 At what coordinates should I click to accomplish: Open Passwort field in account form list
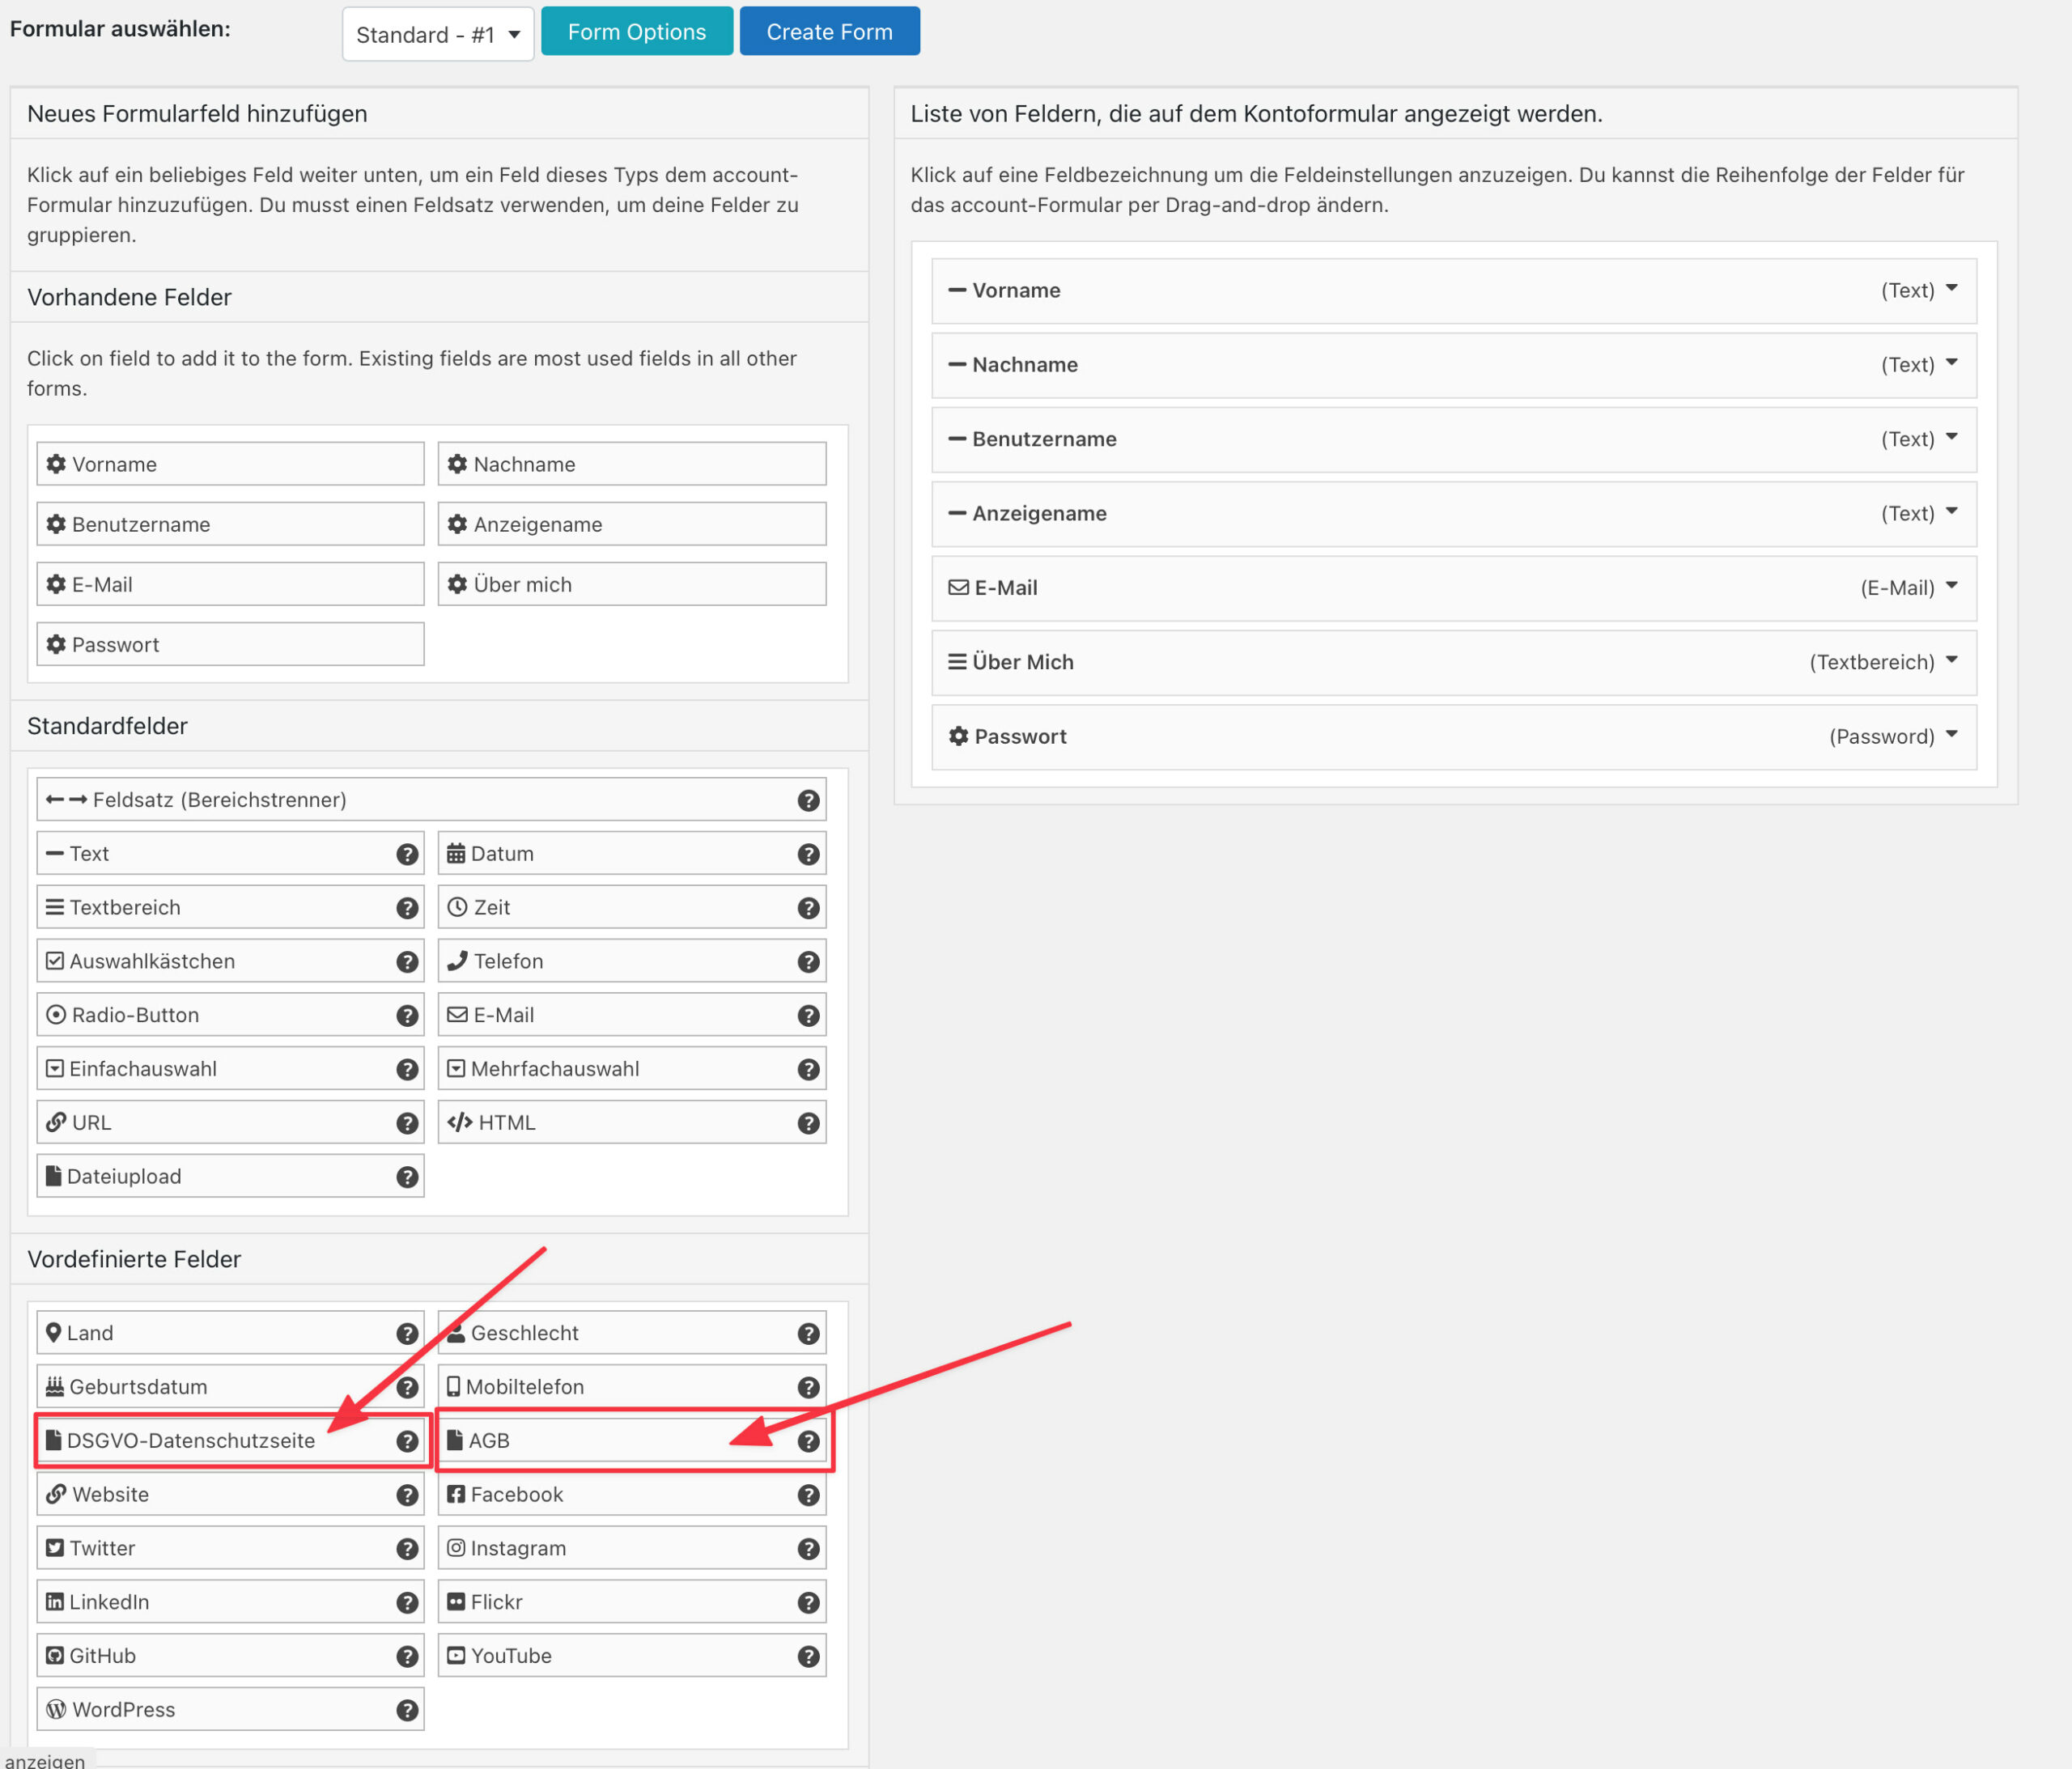click(1454, 736)
